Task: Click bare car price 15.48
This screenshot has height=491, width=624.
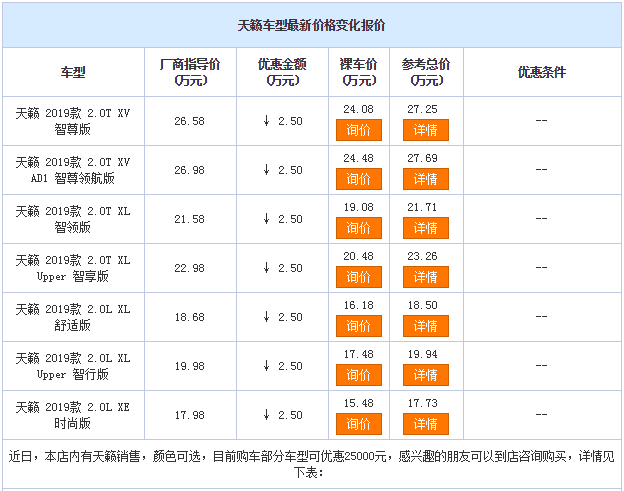Action: tap(359, 403)
